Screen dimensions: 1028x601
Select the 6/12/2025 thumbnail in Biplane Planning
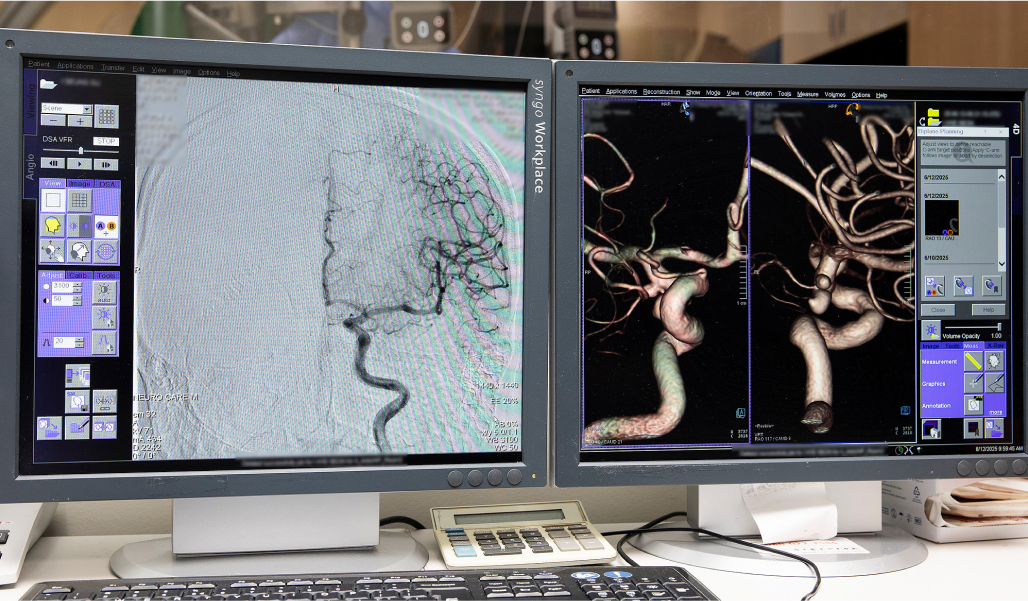941,218
